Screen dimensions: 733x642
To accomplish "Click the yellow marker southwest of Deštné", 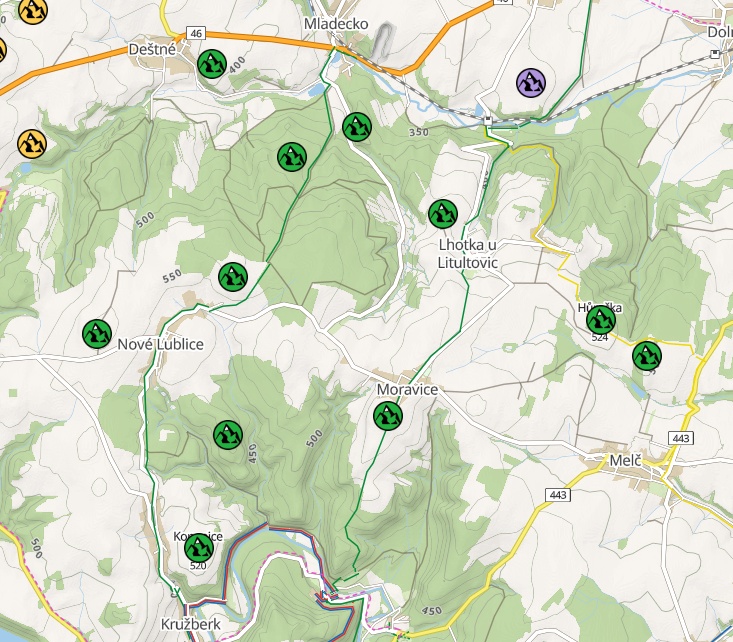I will (32, 143).
